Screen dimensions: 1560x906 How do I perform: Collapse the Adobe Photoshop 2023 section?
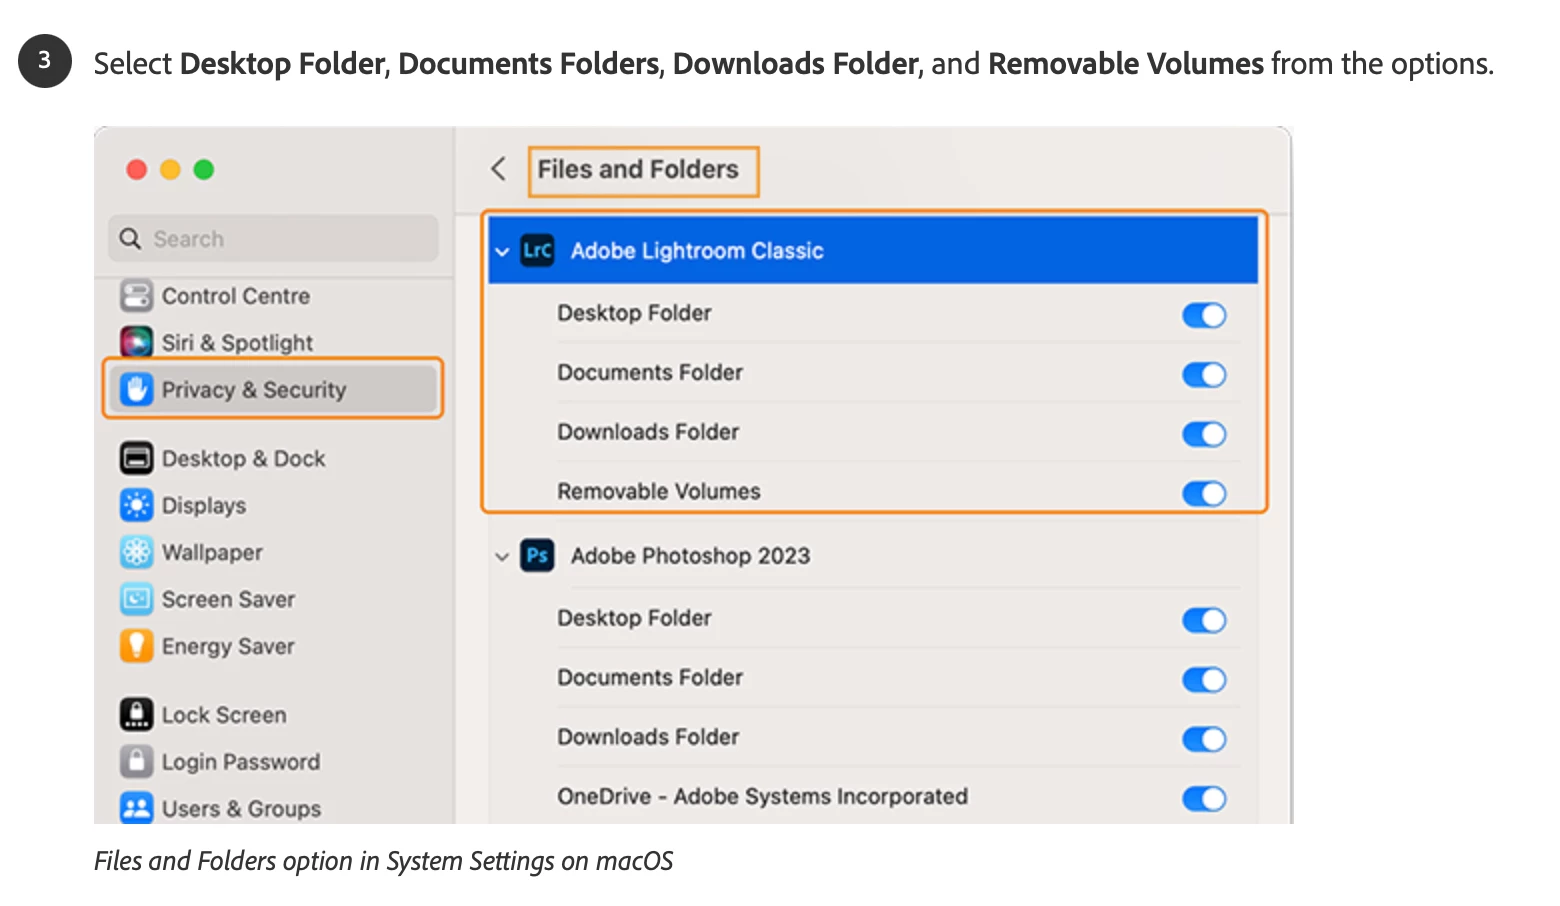pos(502,556)
